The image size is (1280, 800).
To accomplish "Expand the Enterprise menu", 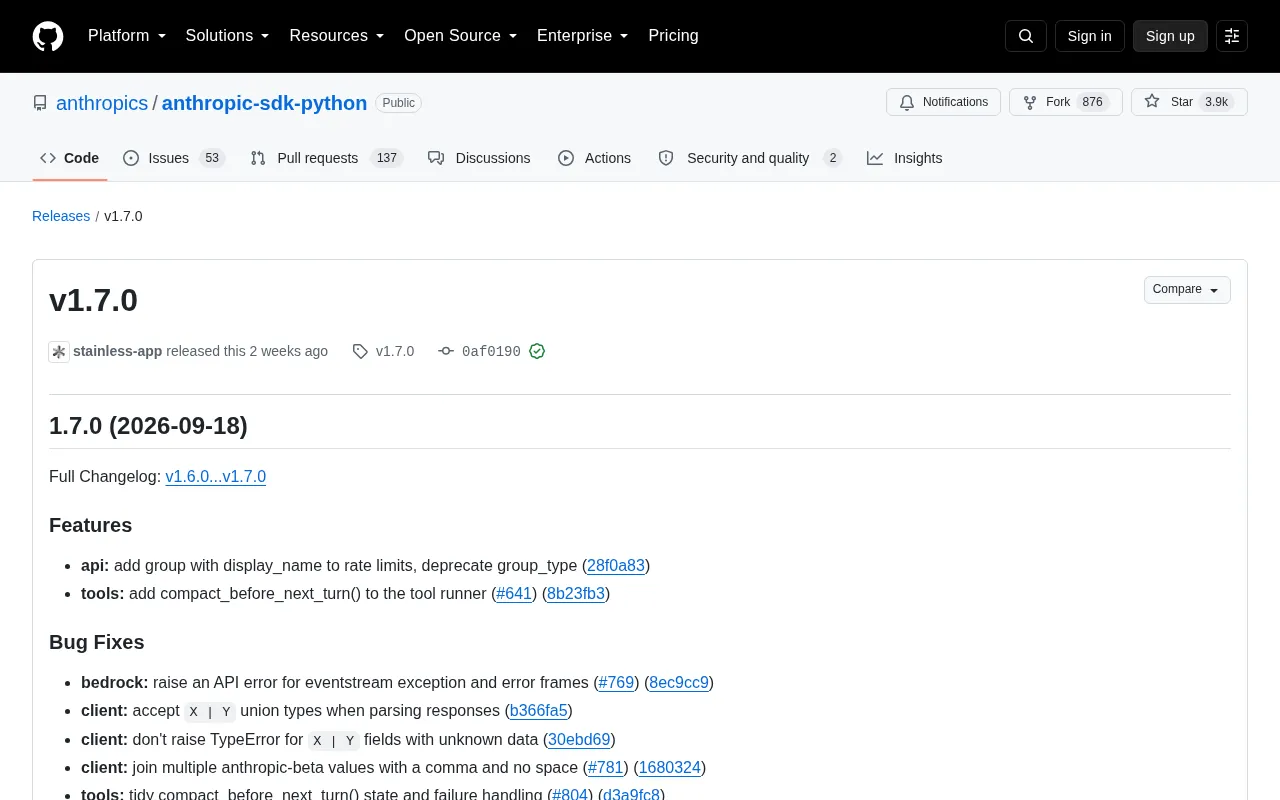I will pyautogui.click(x=583, y=36).
